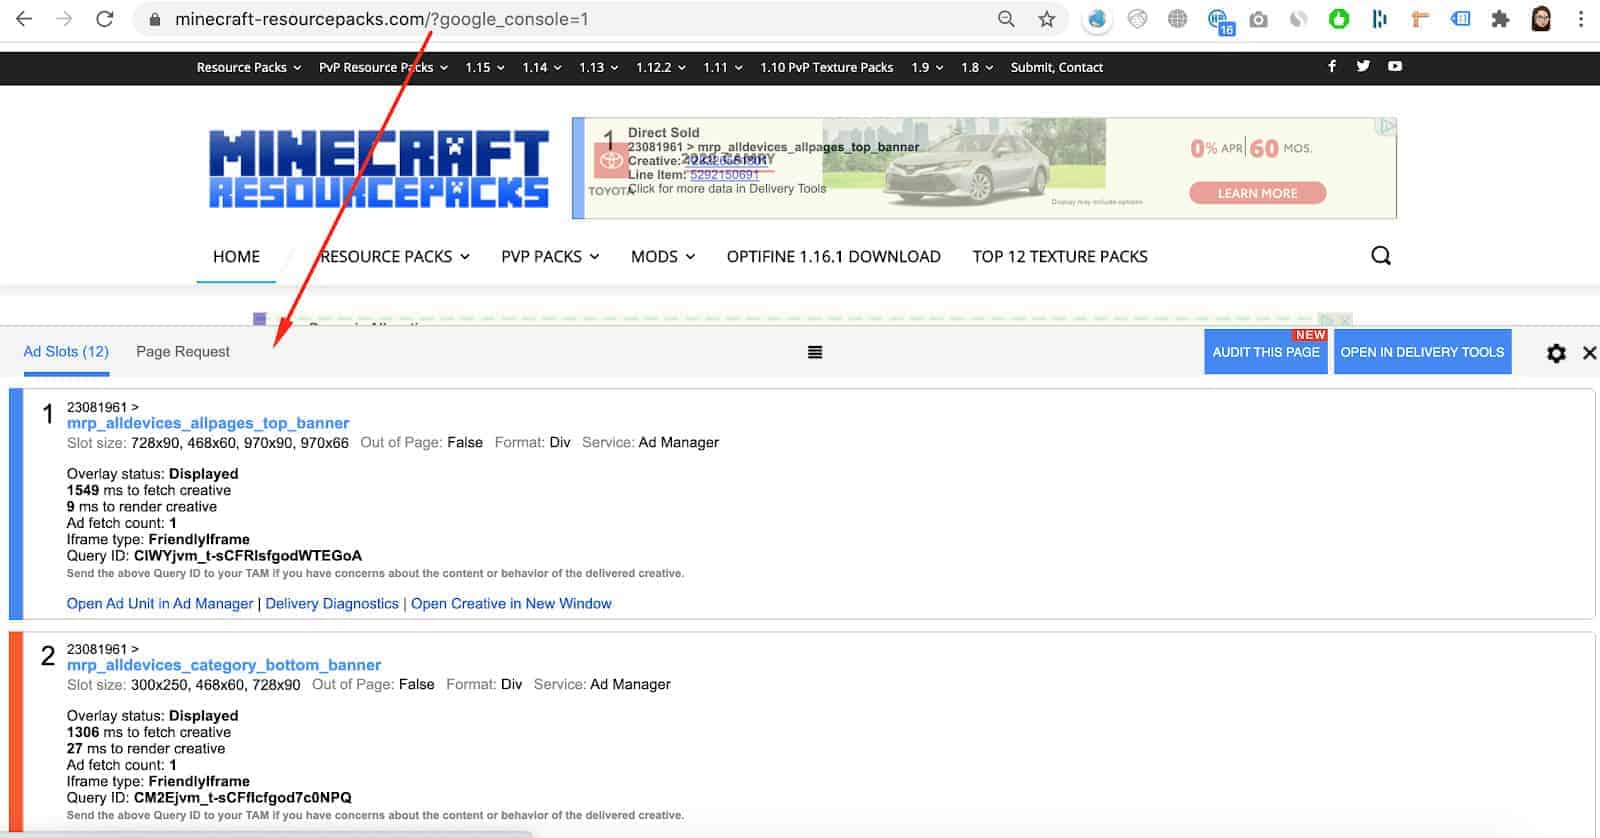This screenshot has width=1600, height=838.
Task: Expand PvP Resource Packs top-bar dropdown
Action: [x=384, y=67]
